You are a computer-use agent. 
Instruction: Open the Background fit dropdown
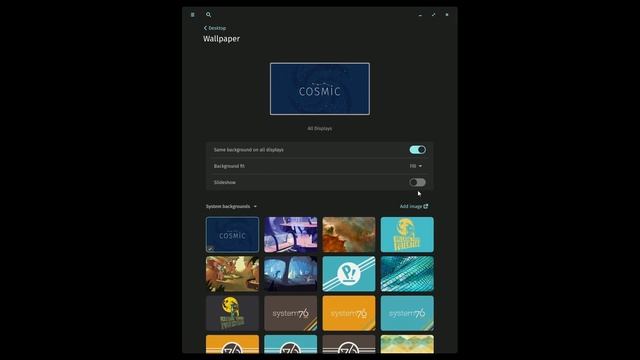click(x=416, y=166)
